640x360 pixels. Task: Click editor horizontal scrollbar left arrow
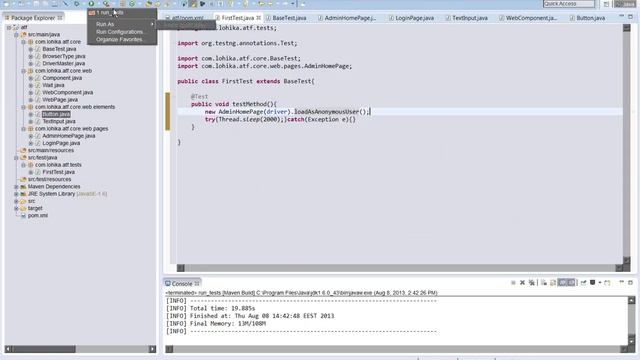coord(180,268)
